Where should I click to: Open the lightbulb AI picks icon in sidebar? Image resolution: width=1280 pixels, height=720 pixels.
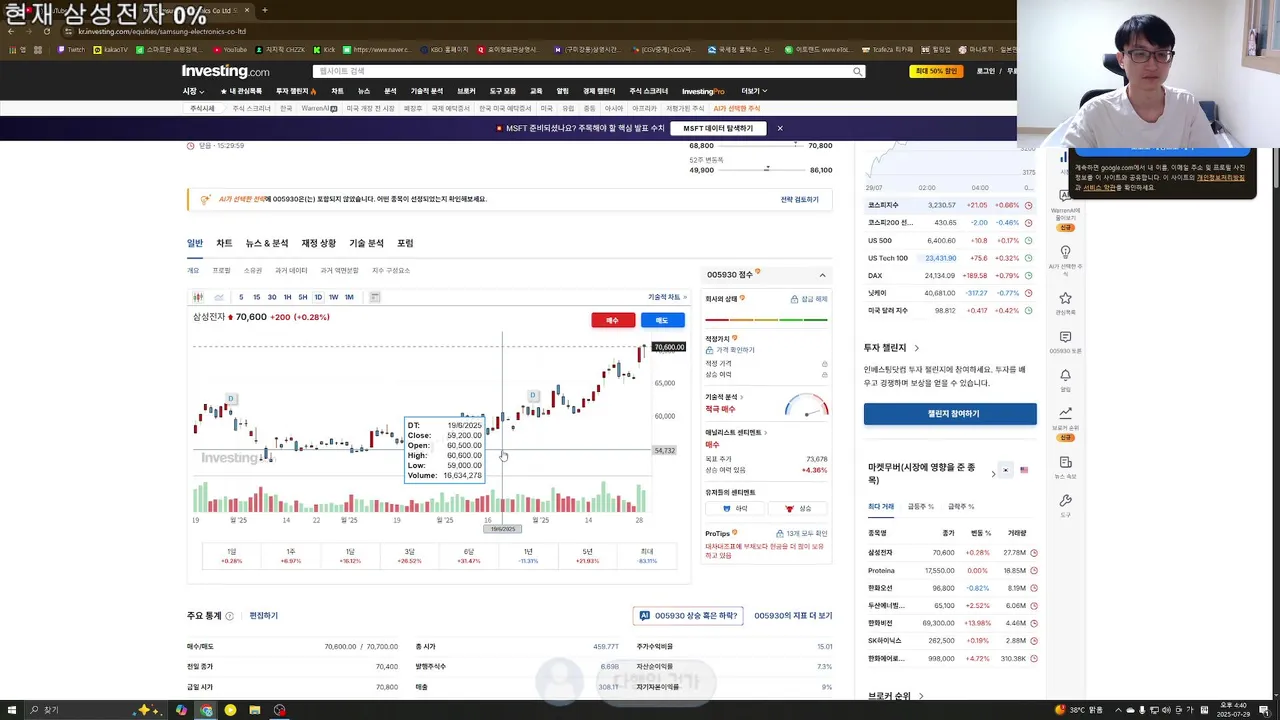[1065, 252]
